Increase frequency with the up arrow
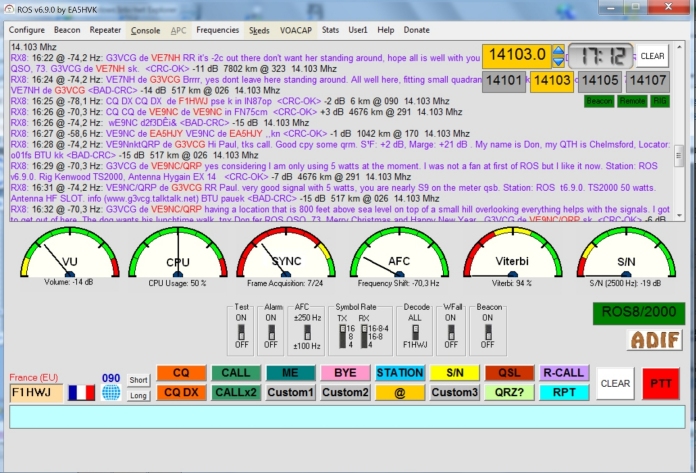 tap(559, 49)
